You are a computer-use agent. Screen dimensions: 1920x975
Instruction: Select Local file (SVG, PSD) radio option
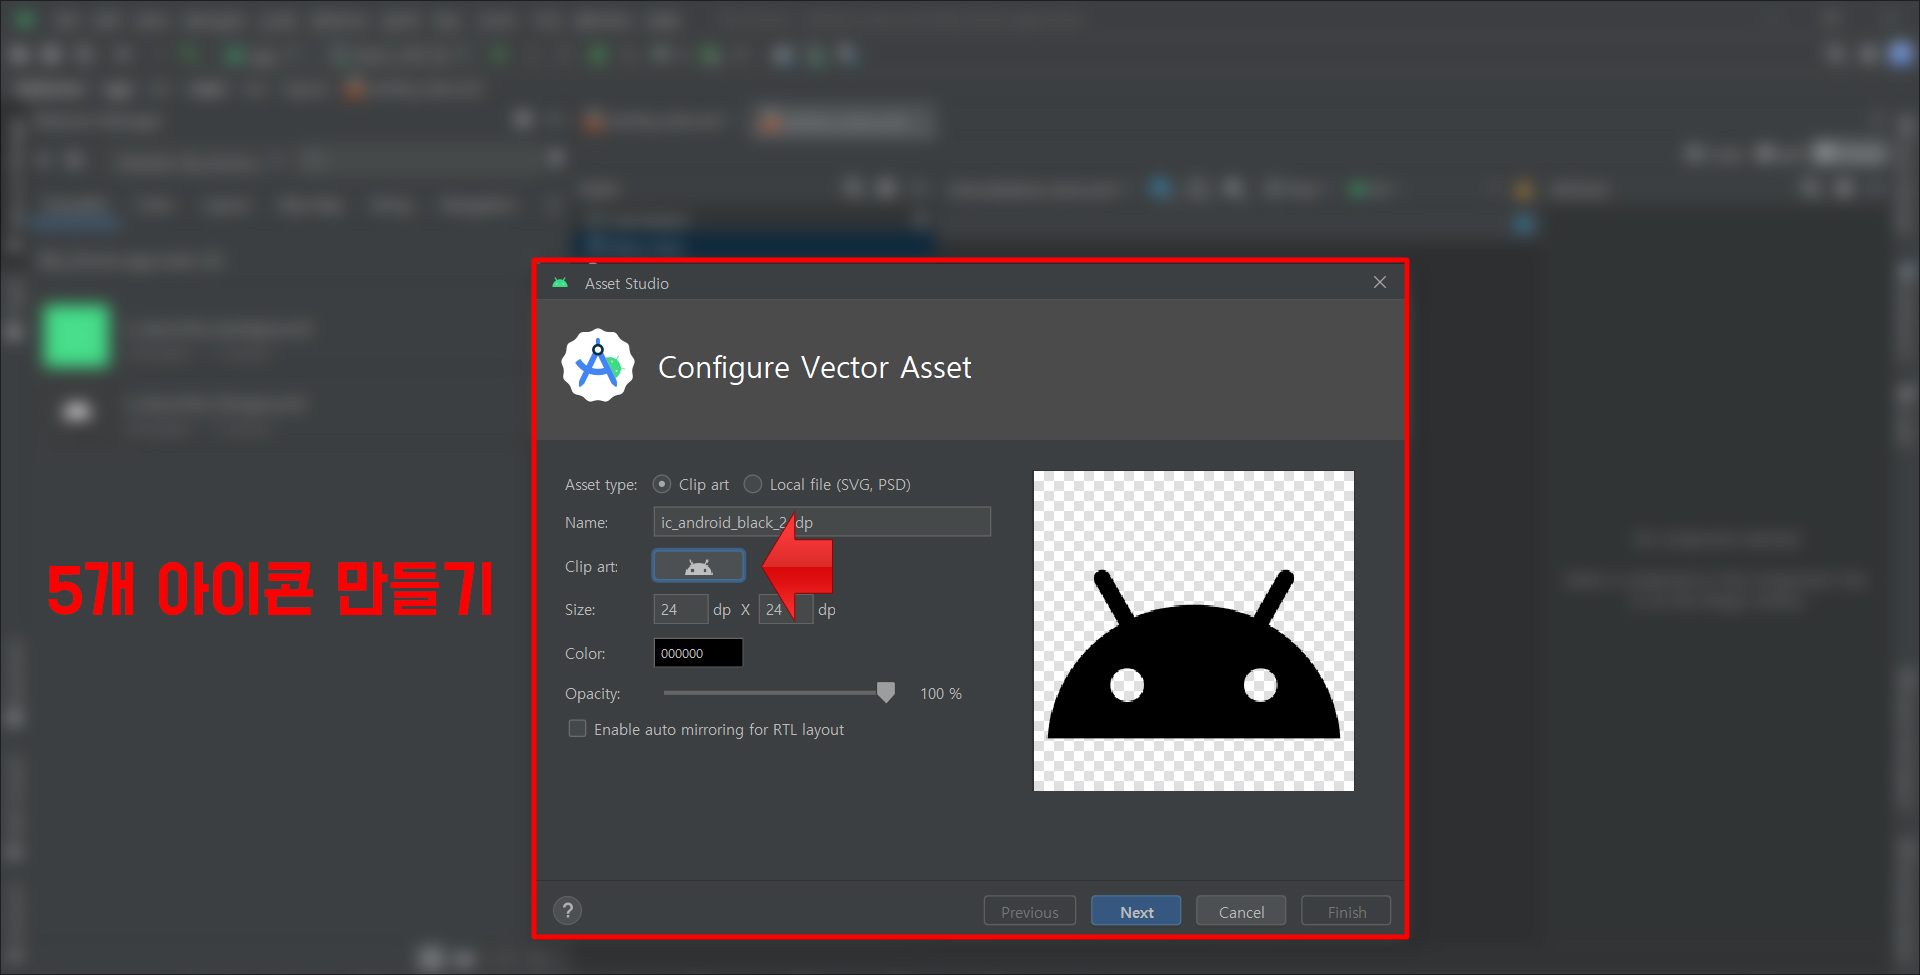(753, 484)
